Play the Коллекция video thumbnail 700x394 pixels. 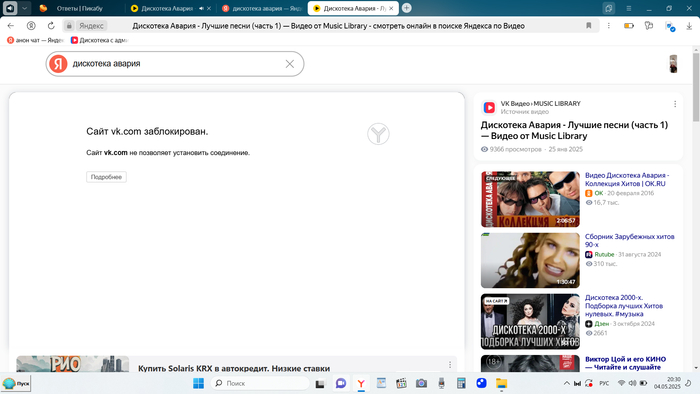click(x=530, y=199)
